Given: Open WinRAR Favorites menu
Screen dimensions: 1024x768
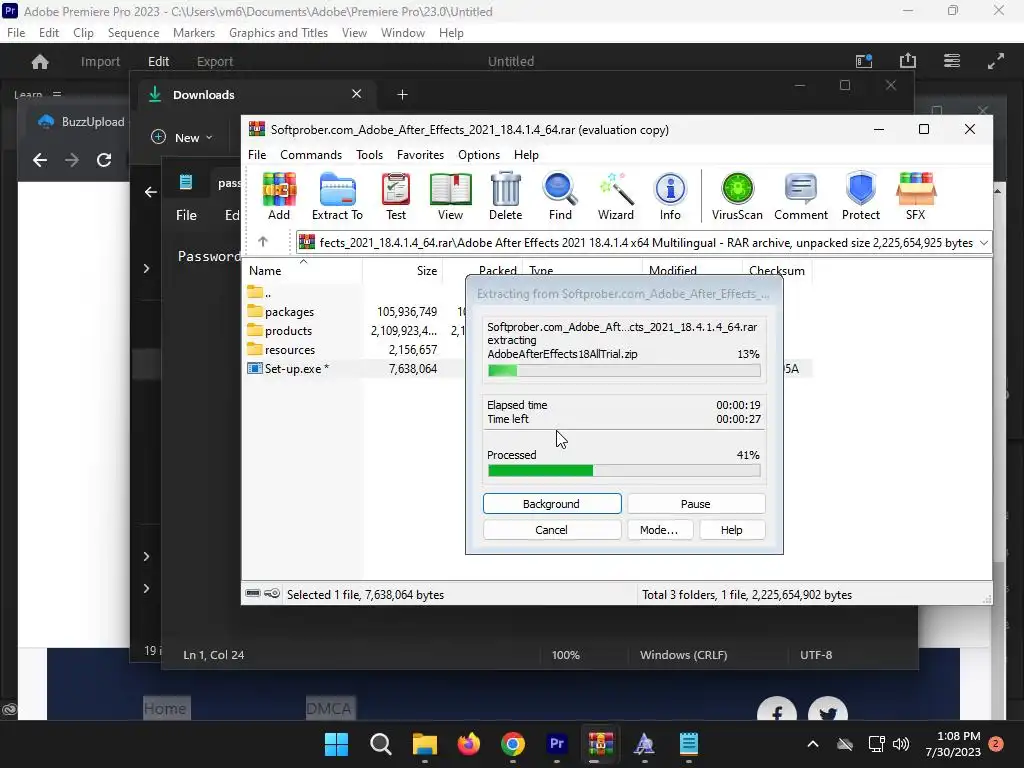Looking at the screenshot, I should tap(420, 155).
